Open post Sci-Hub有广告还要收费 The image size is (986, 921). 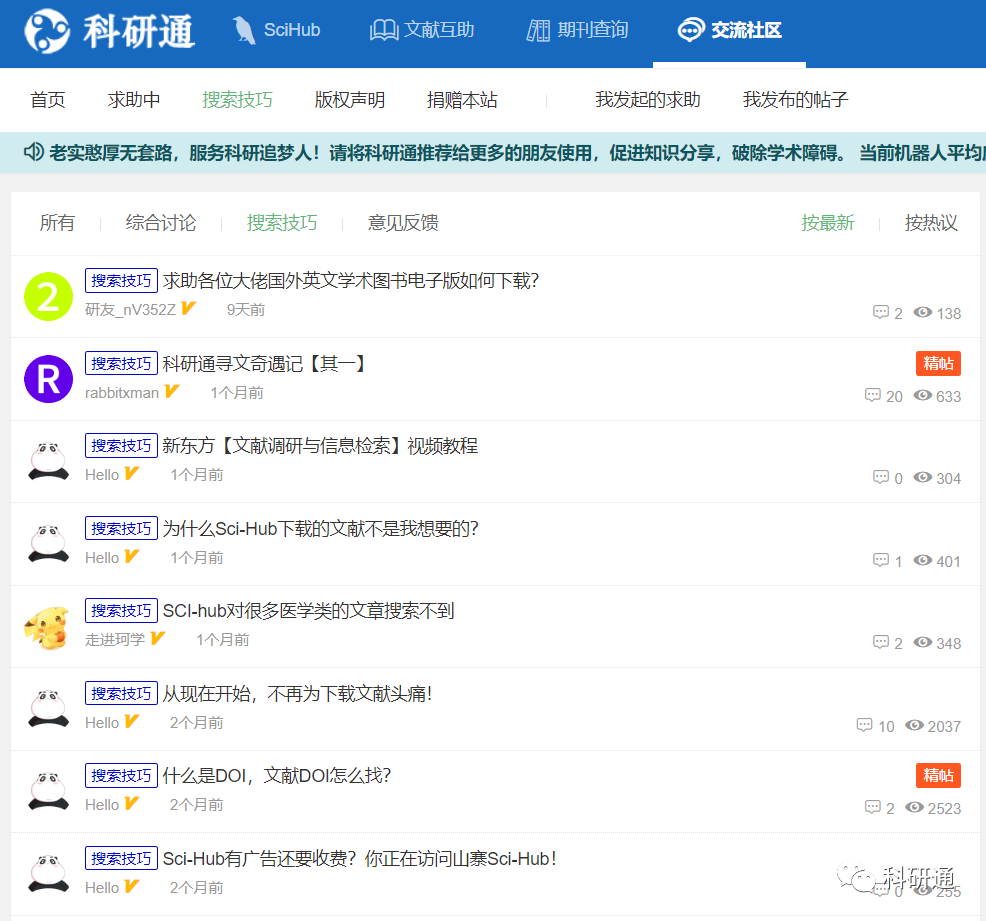click(360, 858)
